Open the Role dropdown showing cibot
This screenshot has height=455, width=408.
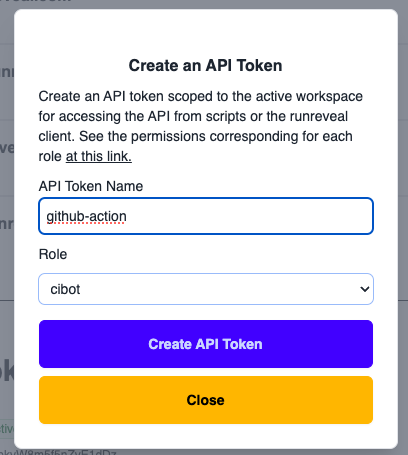tap(206, 289)
